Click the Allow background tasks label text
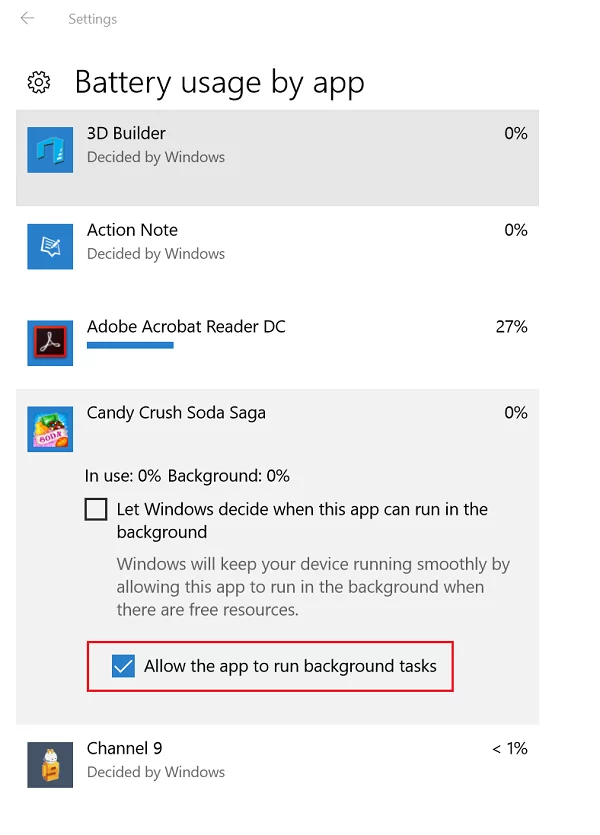Screen dimensions: 600x835 coord(290,666)
